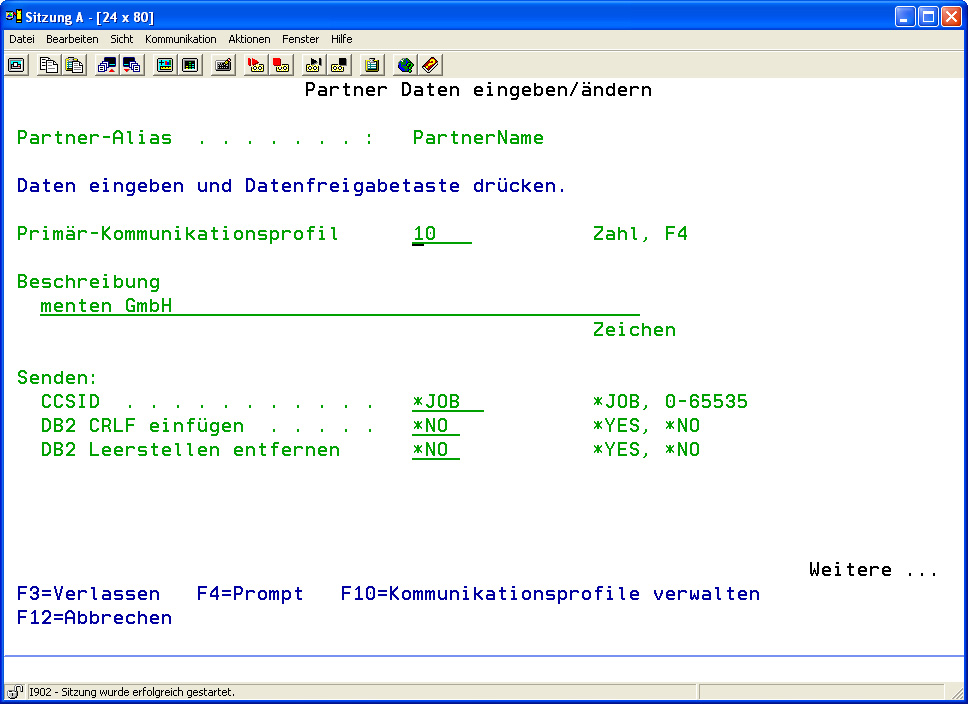Click the Send File to Host icon
Viewport: 968px width, 704px height.
107,65
